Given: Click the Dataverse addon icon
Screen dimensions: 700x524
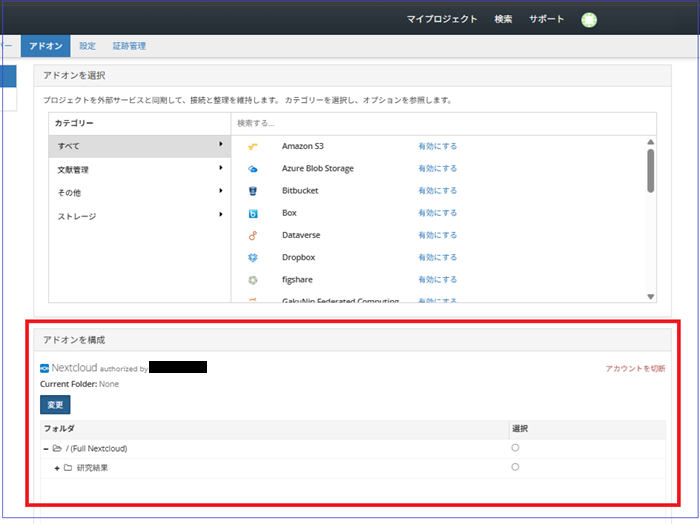Looking at the screenshot, I should 253,235.
